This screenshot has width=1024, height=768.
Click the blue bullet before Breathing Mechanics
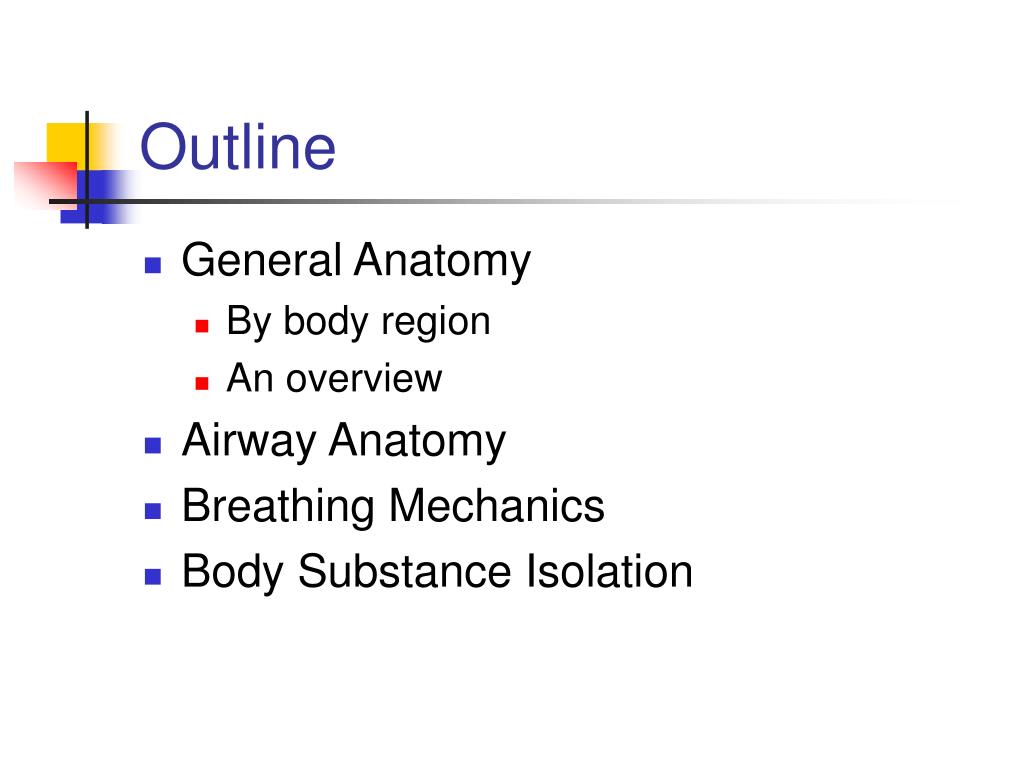click(153, 511)
